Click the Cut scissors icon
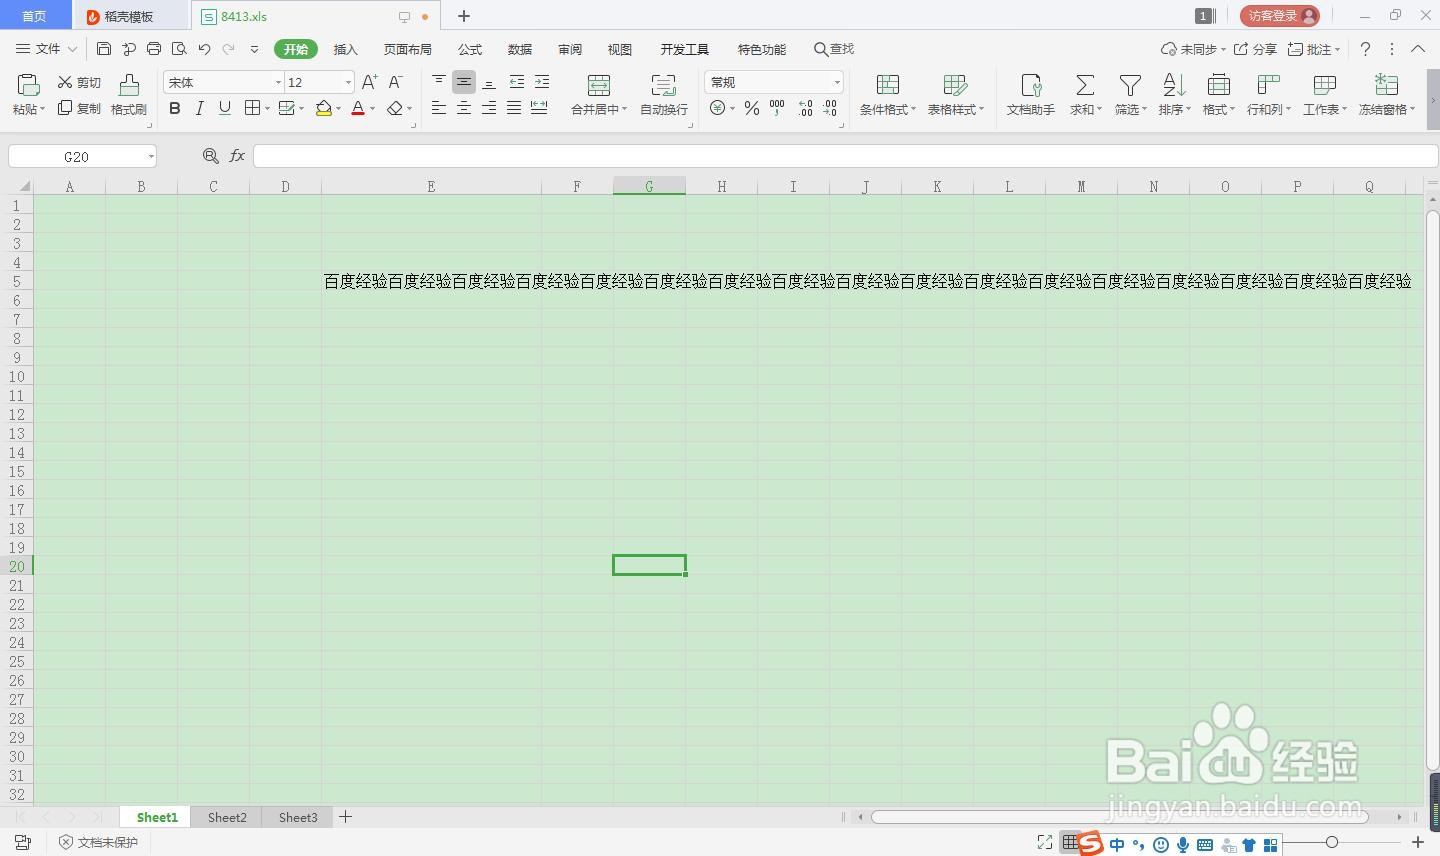This screenshot has height=856, width=1440. coord(65,82)
